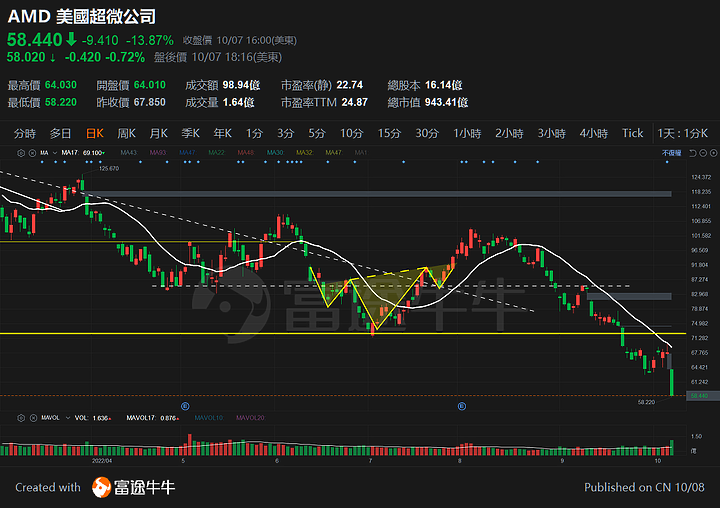Switch to the 5分 chart interval
The width and height of the screenshot is (720, 508).
[x=317, y=134]
